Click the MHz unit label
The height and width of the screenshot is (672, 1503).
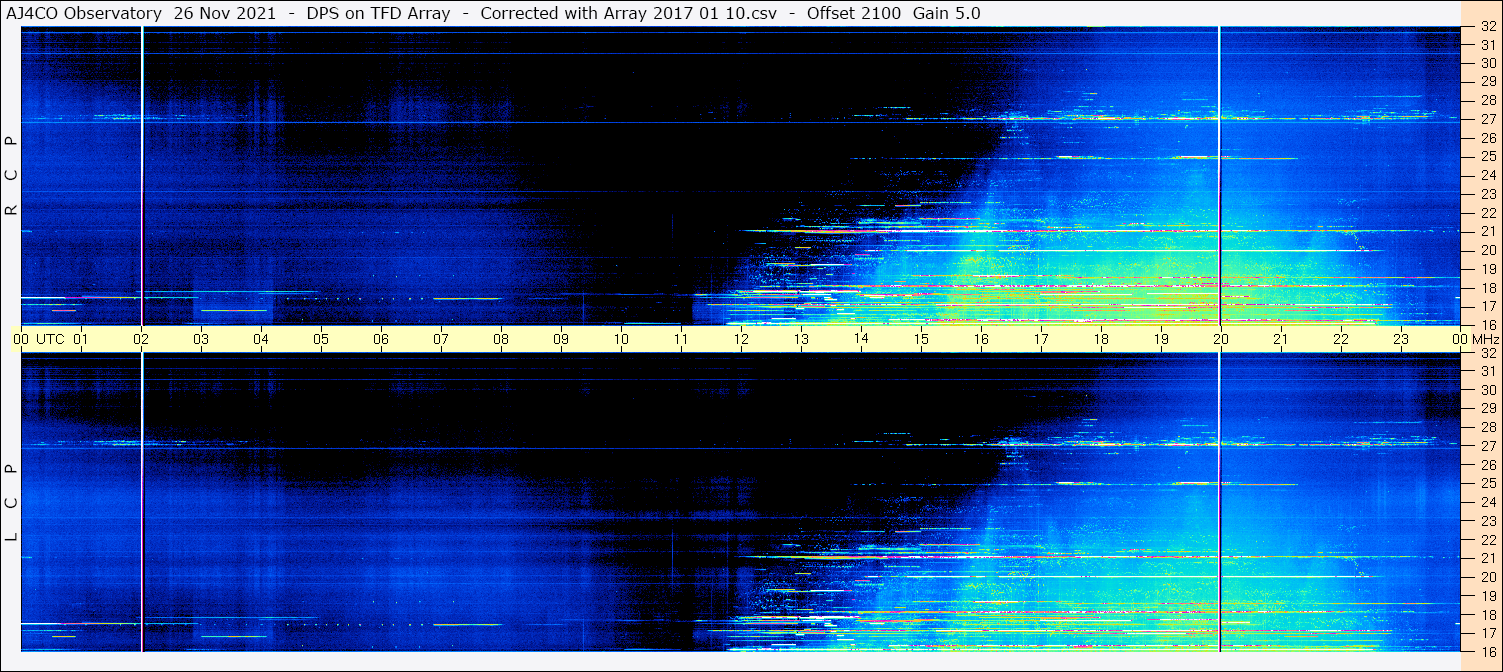(1484, 339)
